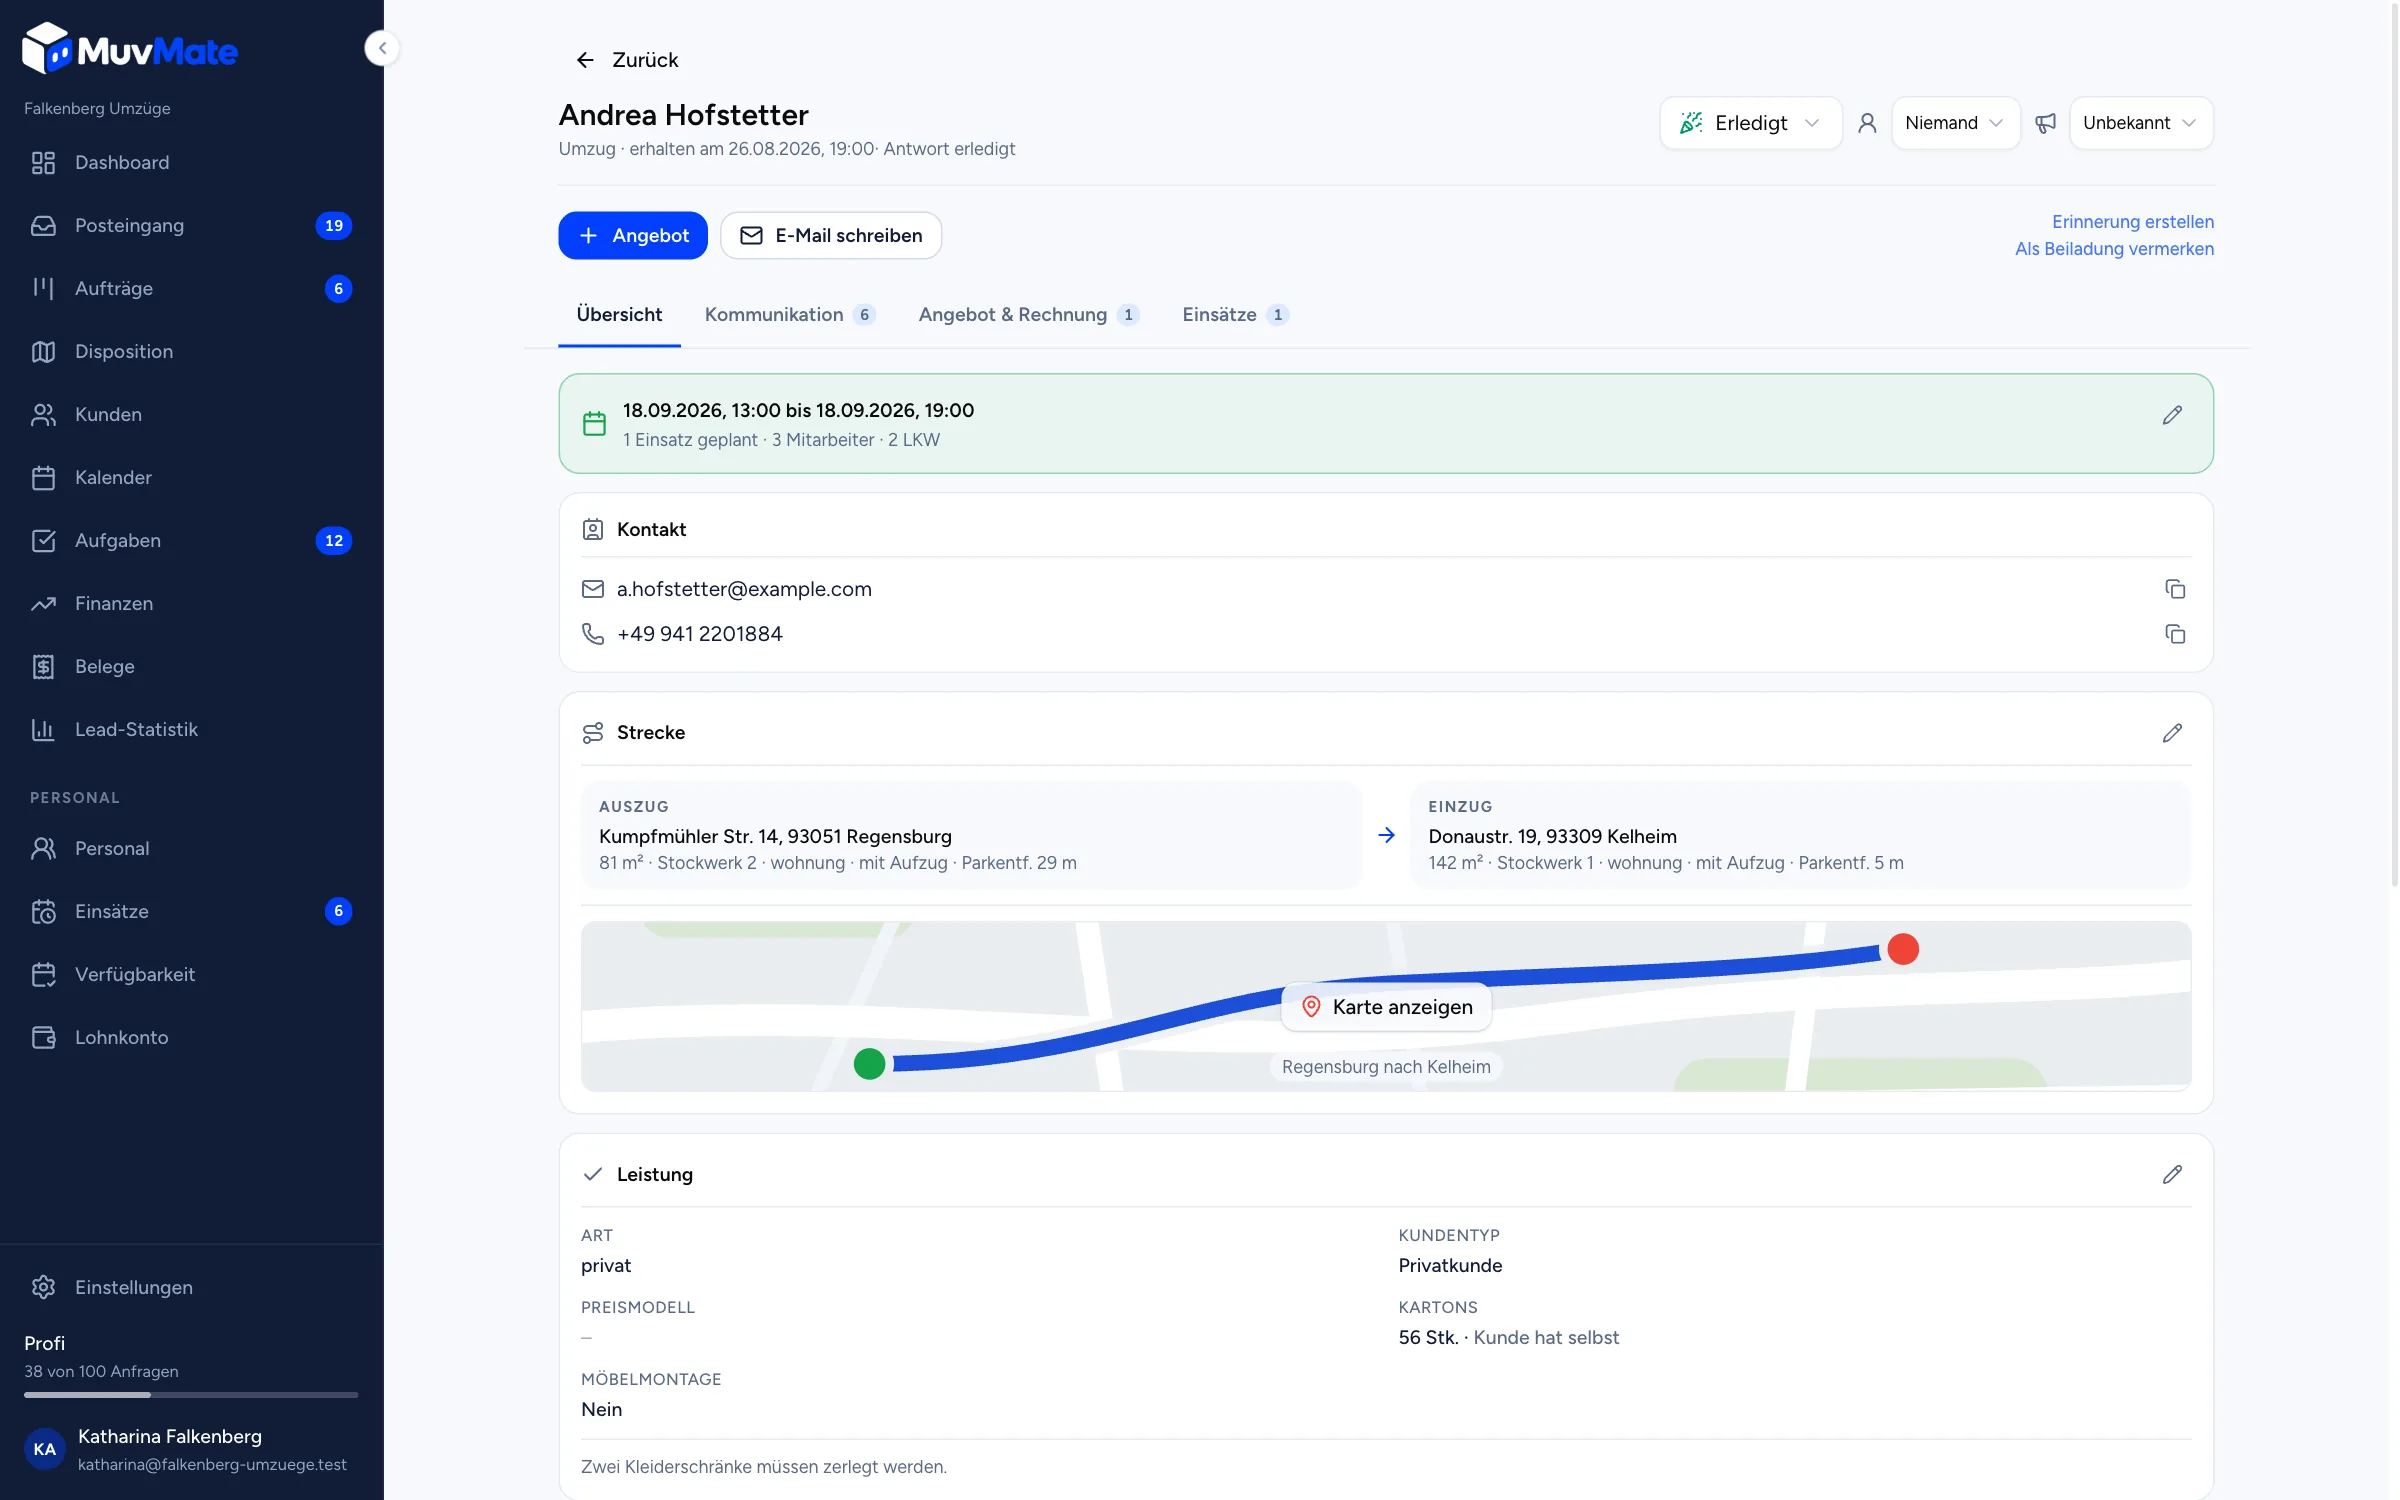Open the Kalender page

(192, 477)
